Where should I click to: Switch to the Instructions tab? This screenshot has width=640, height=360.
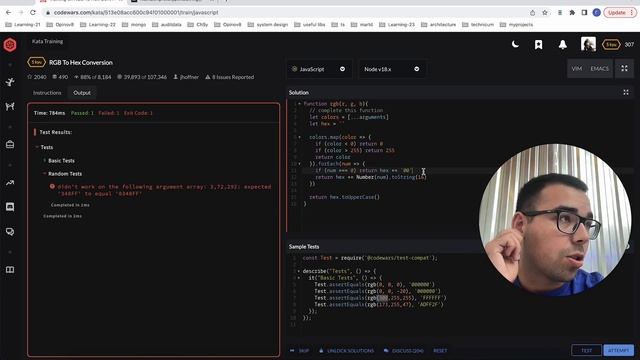coord(47,93)
